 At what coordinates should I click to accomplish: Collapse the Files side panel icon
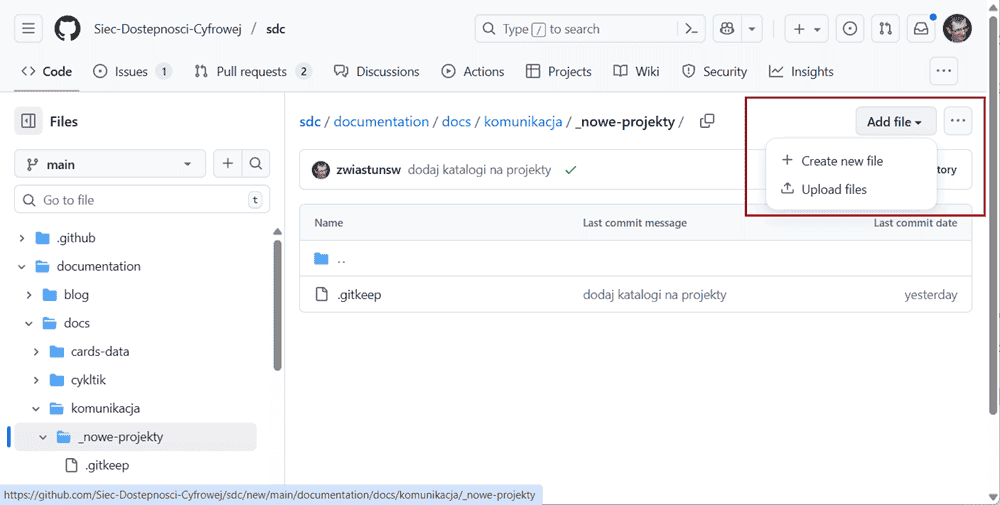[29, 121]
